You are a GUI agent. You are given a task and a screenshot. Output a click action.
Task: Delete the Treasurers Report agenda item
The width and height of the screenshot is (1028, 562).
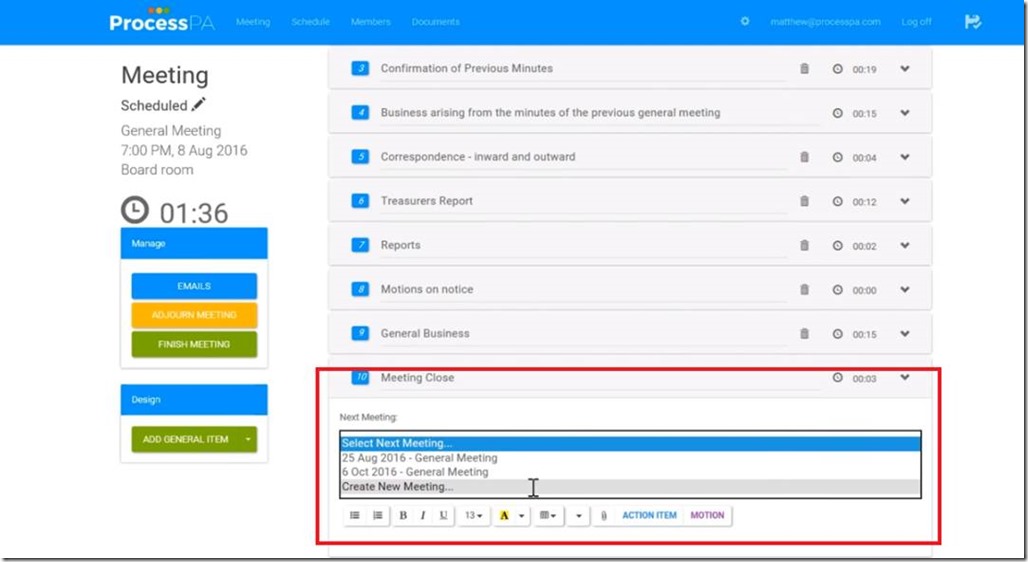[x=804, y=201]
